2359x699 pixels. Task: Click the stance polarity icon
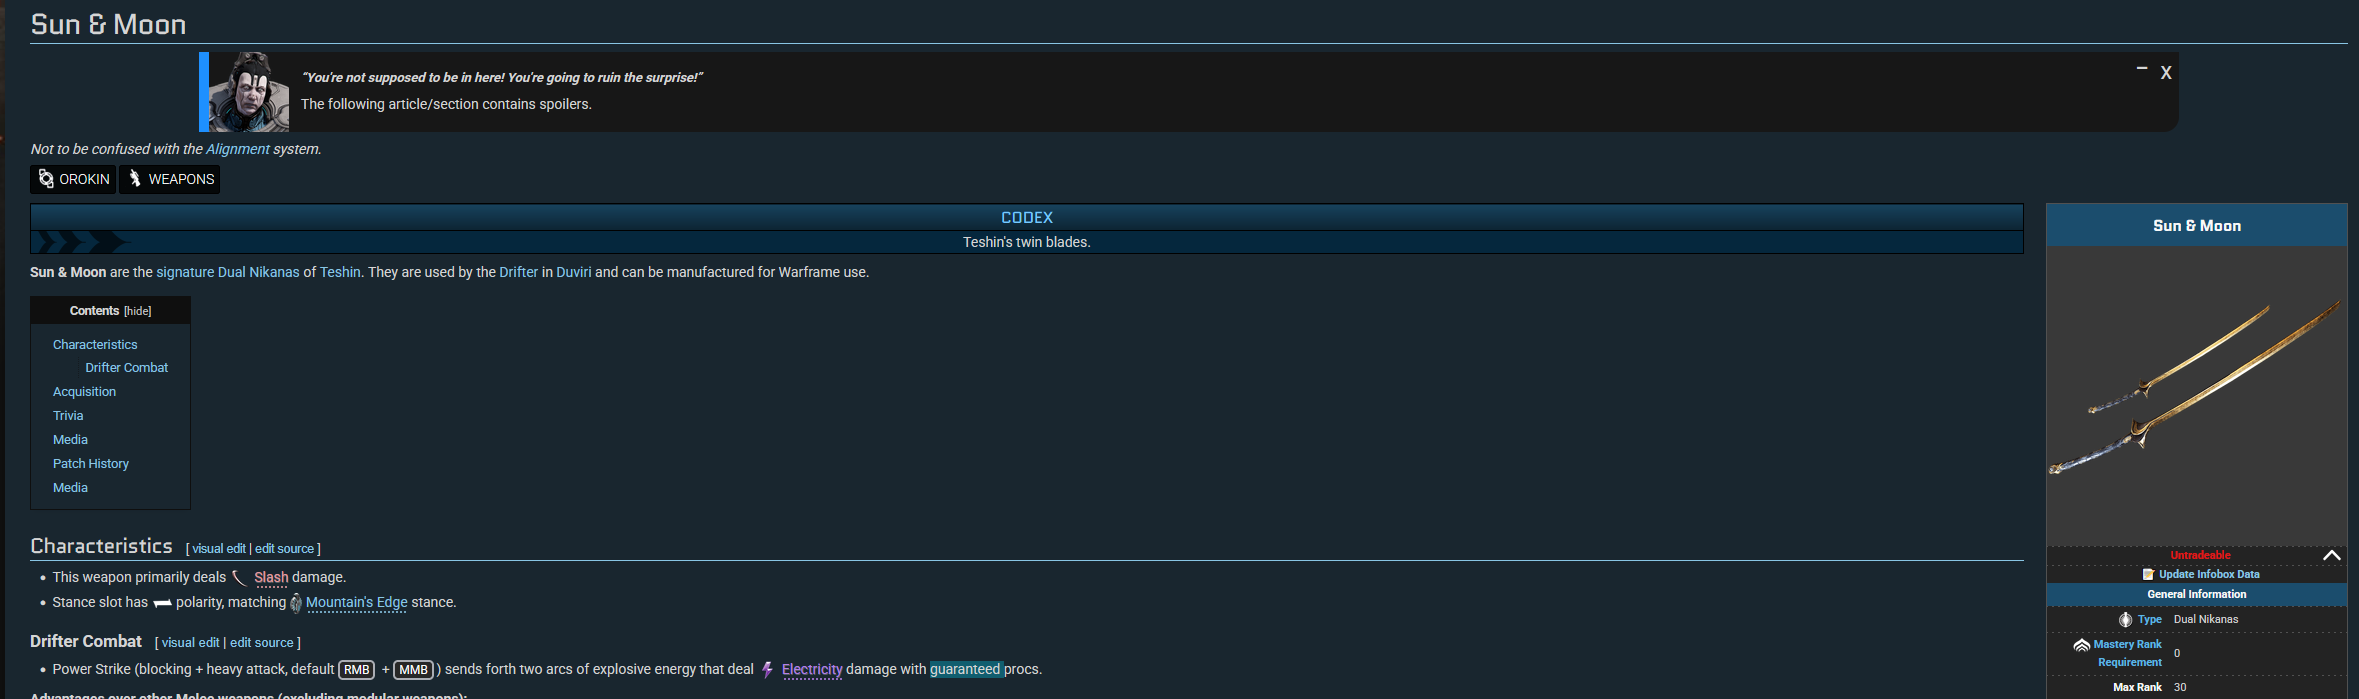tap(162, 603)
